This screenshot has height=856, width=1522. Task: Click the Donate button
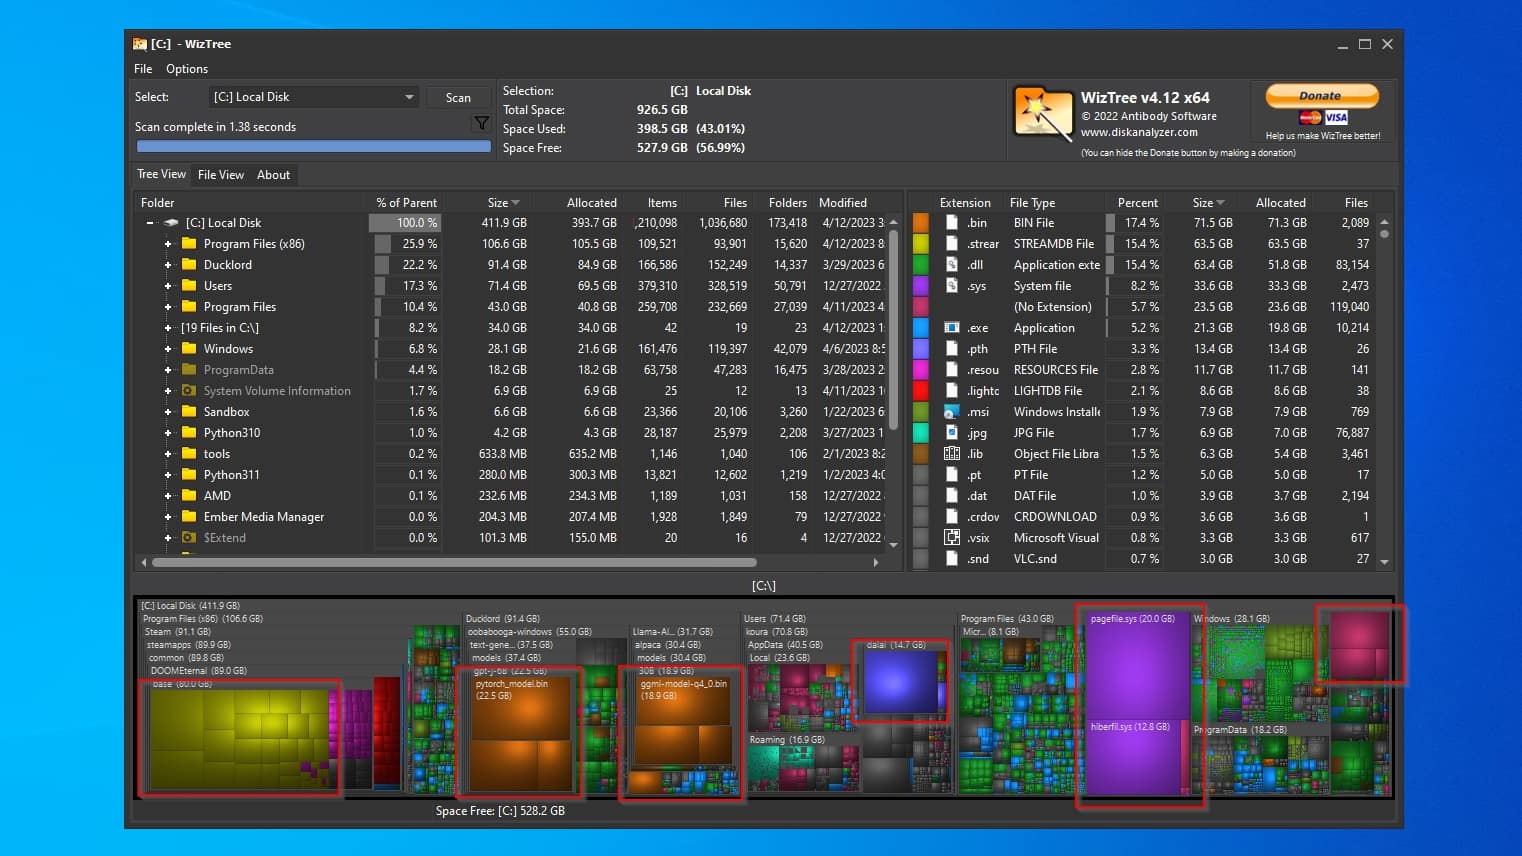point(1321,96)
